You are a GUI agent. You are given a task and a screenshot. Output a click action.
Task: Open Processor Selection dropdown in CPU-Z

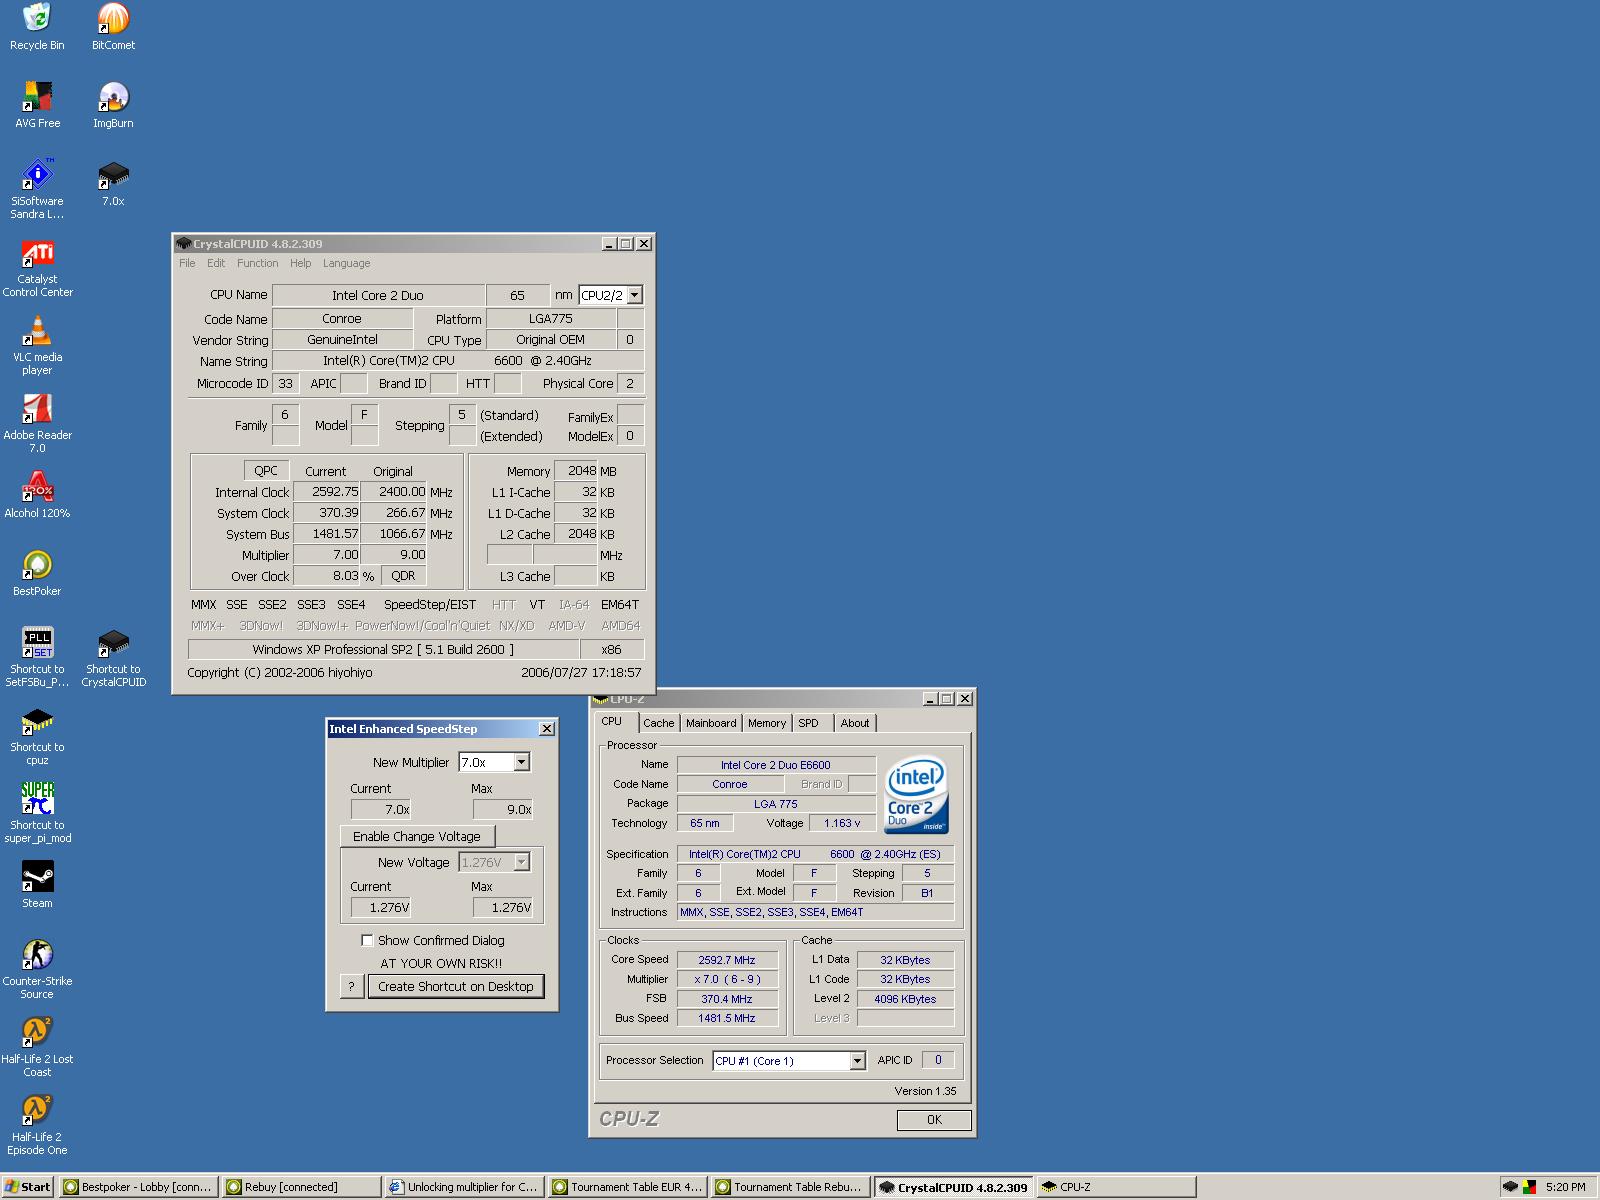click(x=857, y=1061)
